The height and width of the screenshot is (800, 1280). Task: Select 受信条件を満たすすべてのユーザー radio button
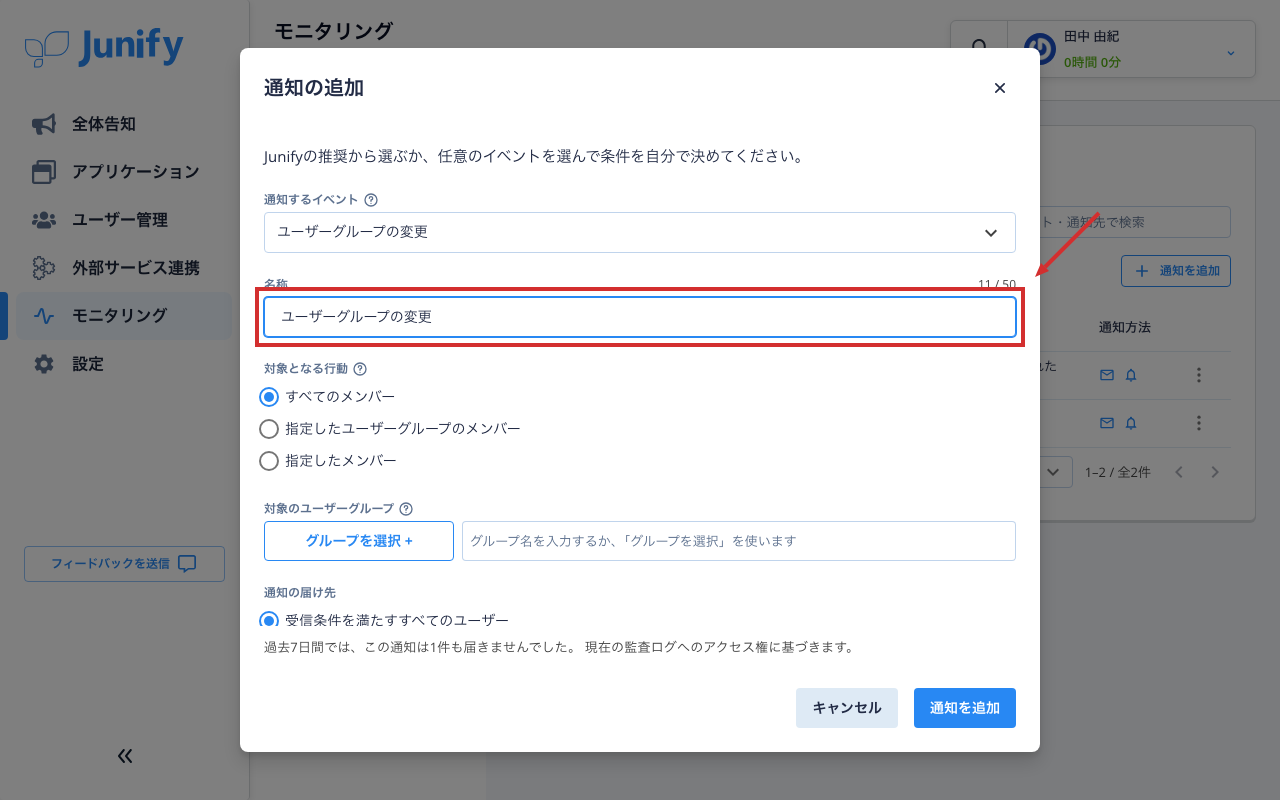[x=269, y=619]
